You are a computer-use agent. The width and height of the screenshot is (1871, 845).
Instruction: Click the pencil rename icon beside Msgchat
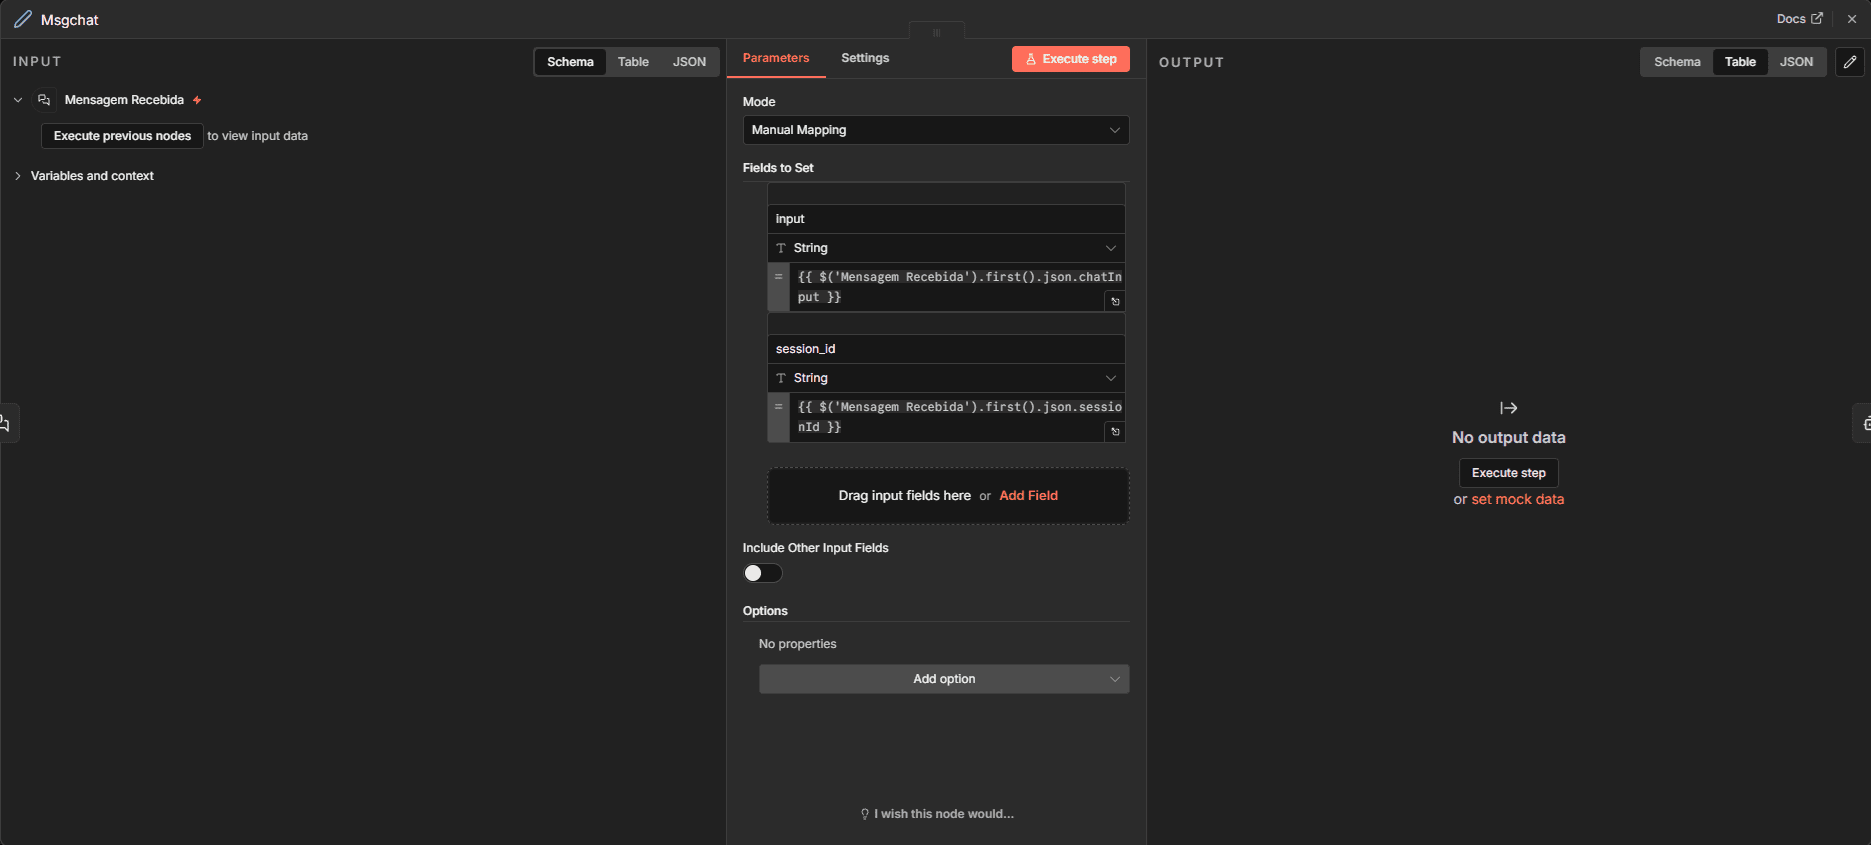(22, 19)
